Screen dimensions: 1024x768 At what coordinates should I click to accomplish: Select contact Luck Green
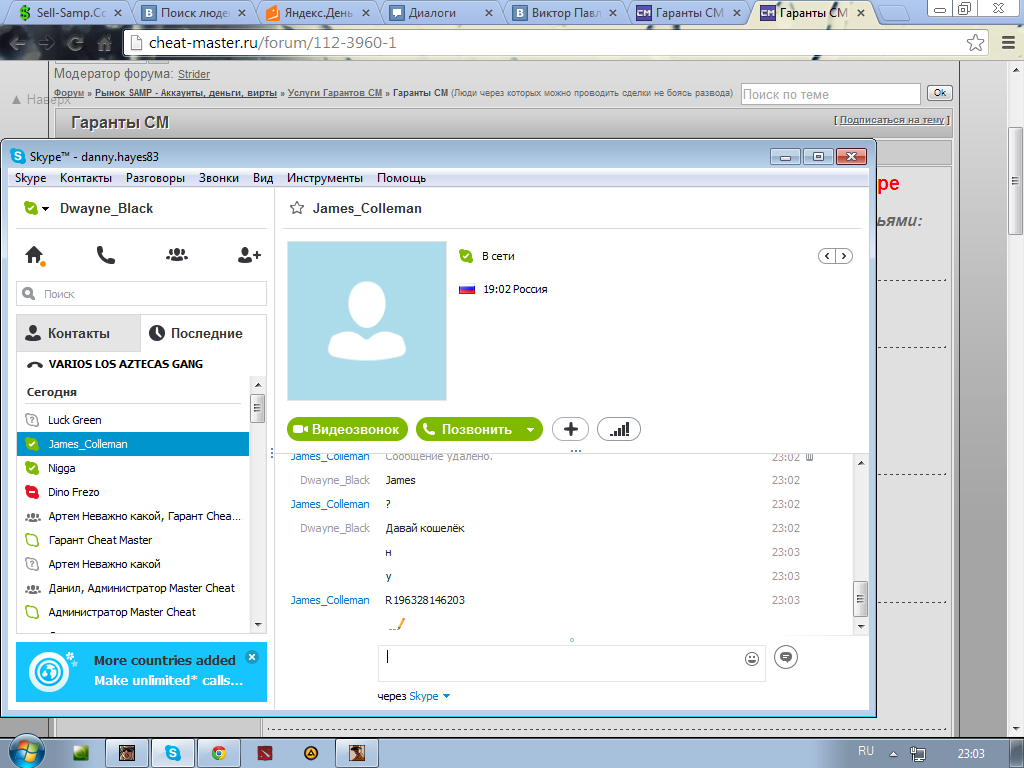pyautogui.click(x=133, y=420)
